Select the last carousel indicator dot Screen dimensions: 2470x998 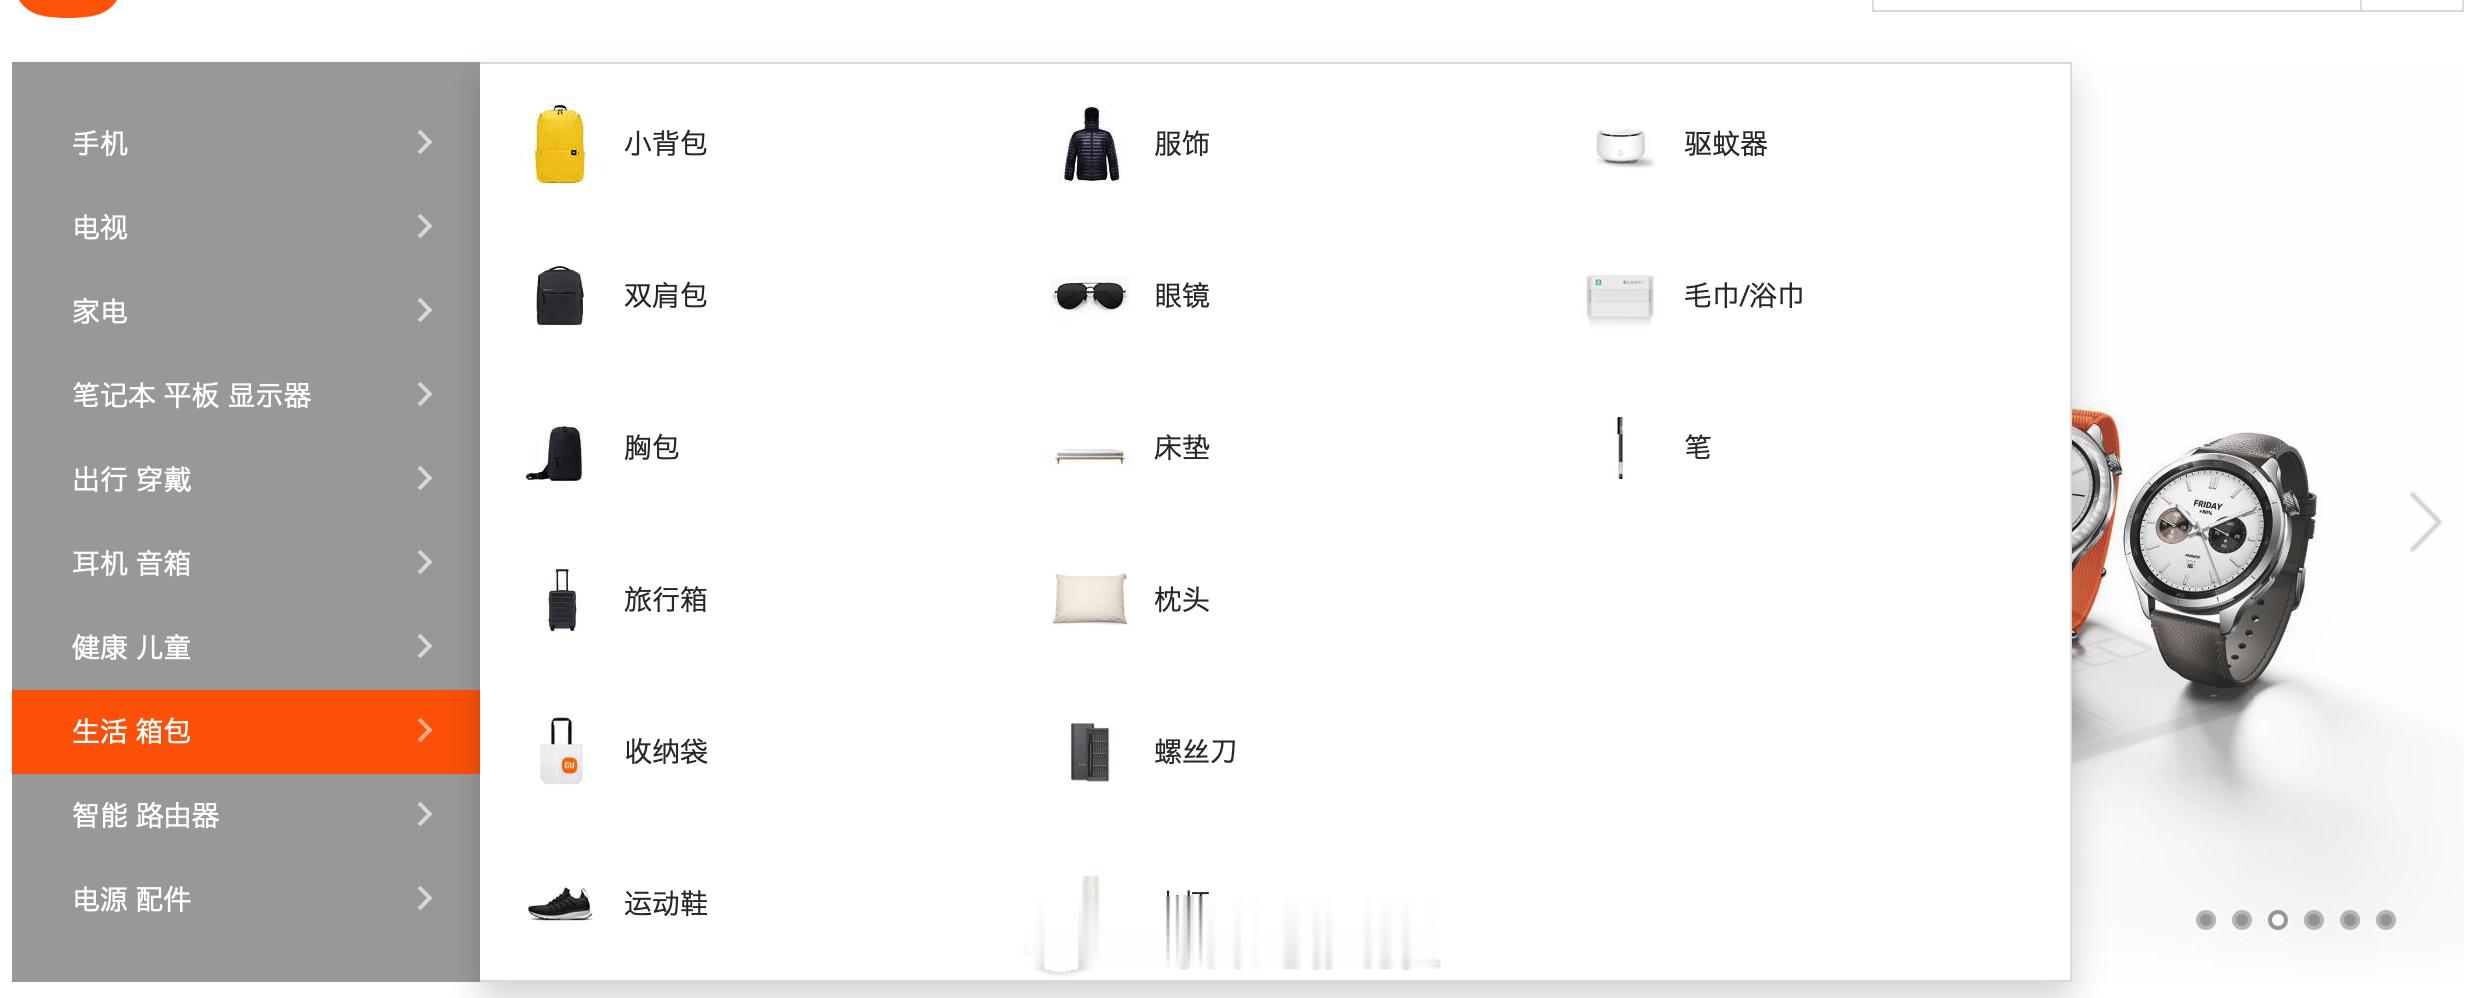(2386, 920)
